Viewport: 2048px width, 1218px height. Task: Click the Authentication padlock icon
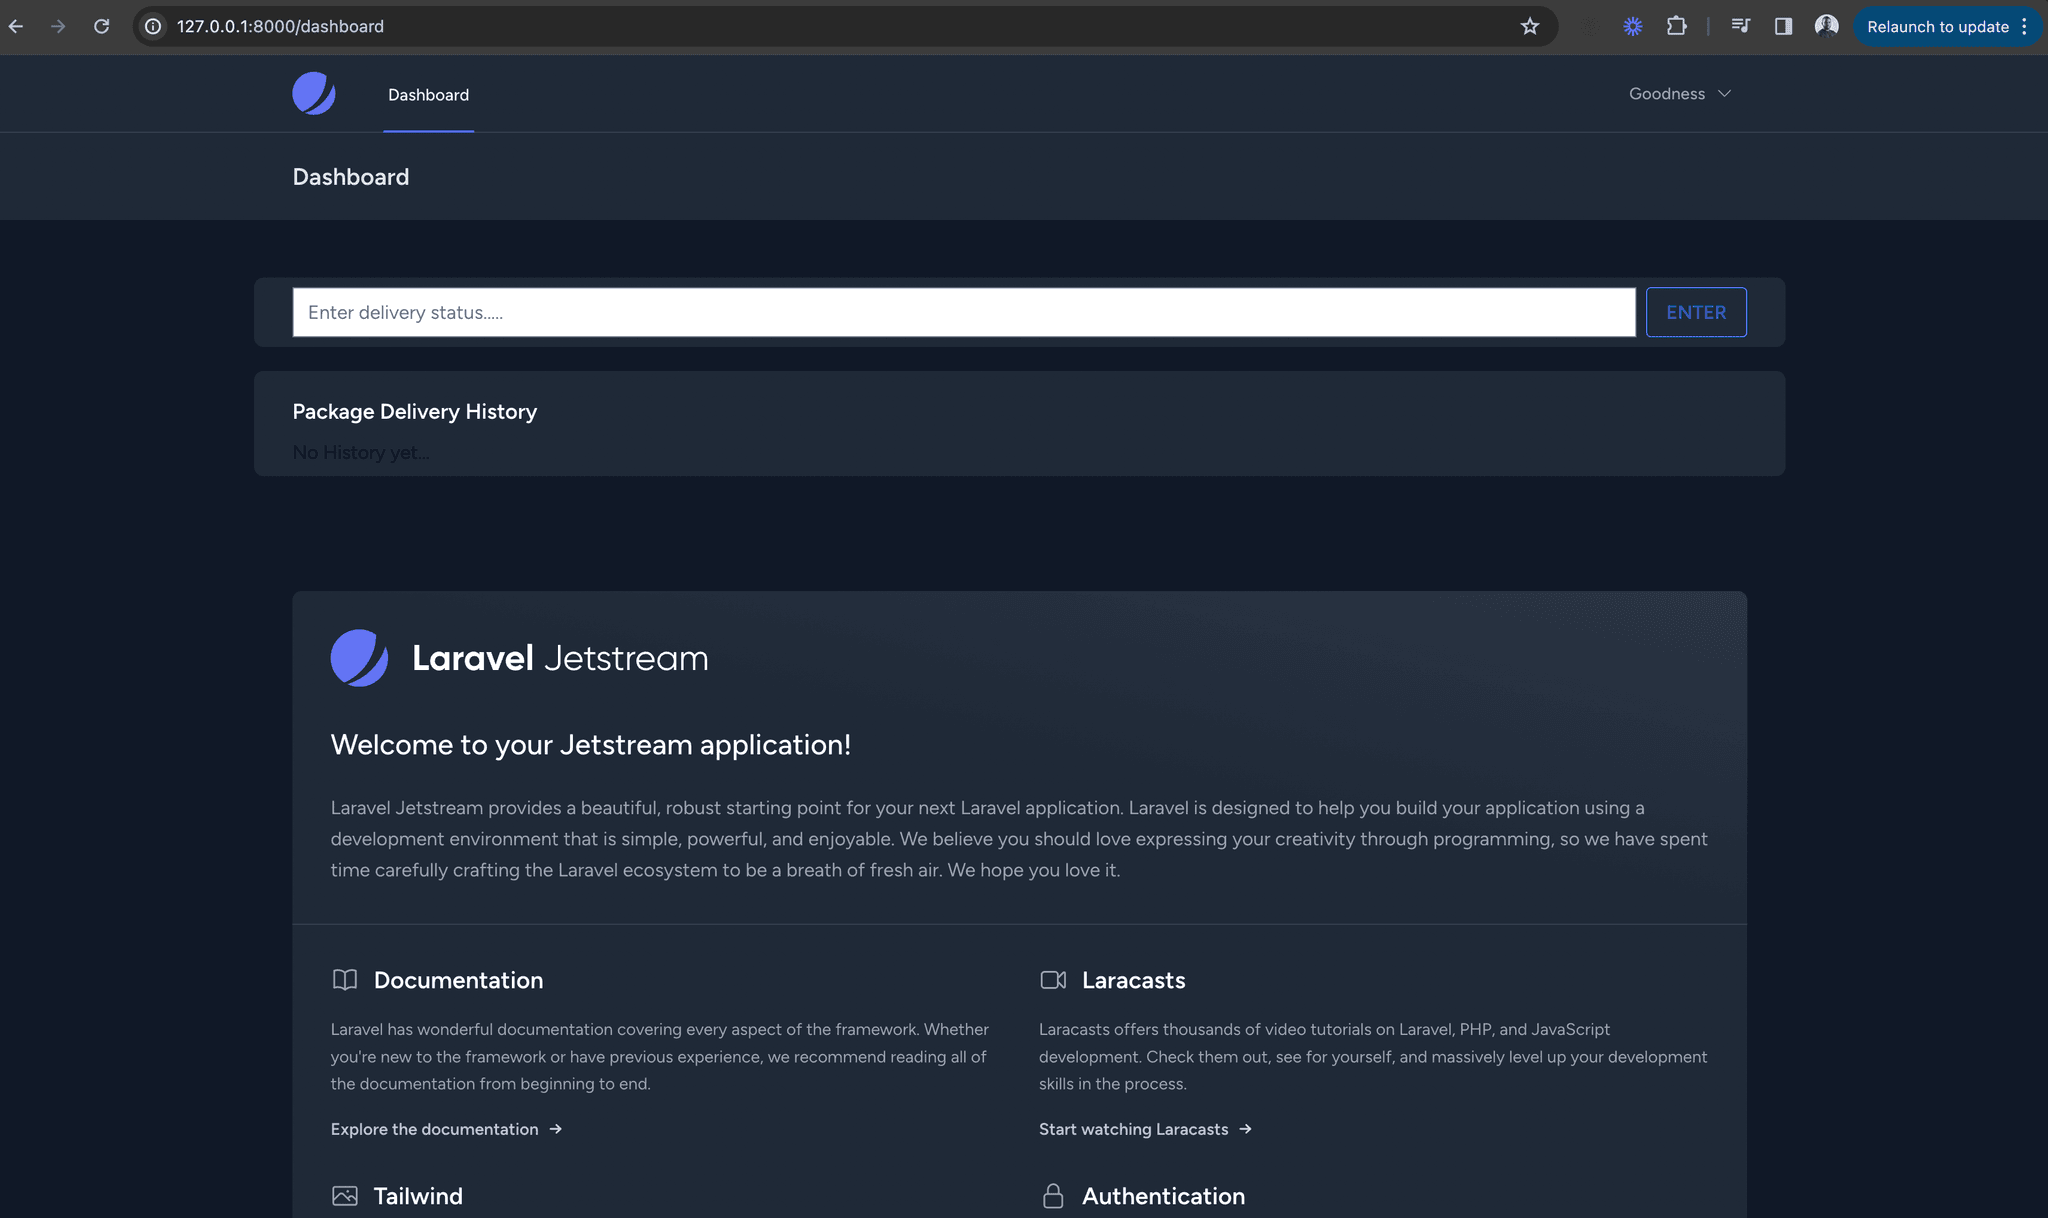[1053, 1195]
